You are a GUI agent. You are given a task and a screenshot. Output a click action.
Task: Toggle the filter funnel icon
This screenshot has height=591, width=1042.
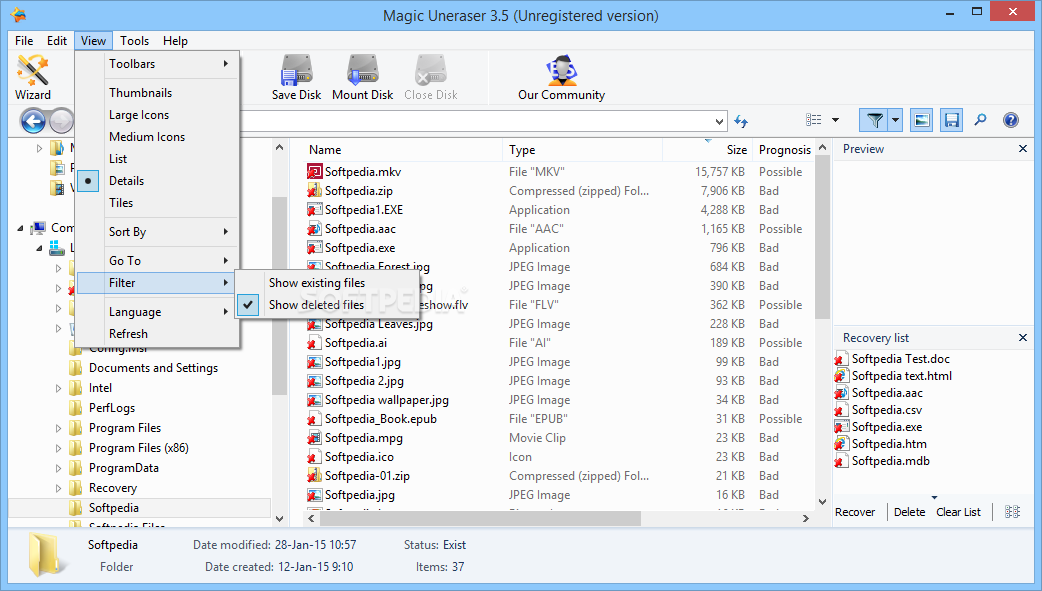point(875,120)
